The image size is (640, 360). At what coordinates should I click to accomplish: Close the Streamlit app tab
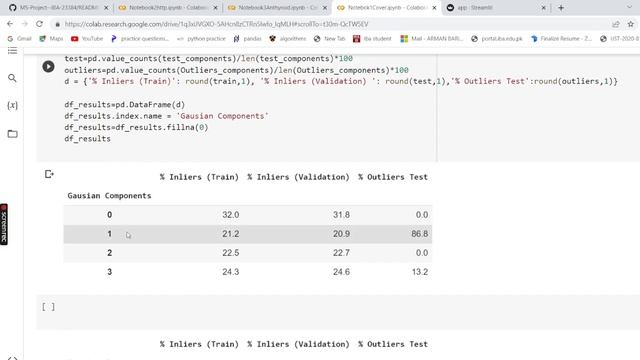click(544, 8)
